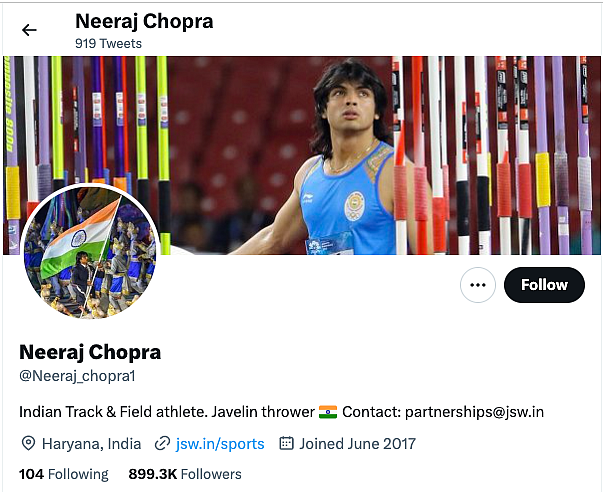Click the 919 Tweets count
The height and width of the screenshot is (492, 603).
pos(108,44)
